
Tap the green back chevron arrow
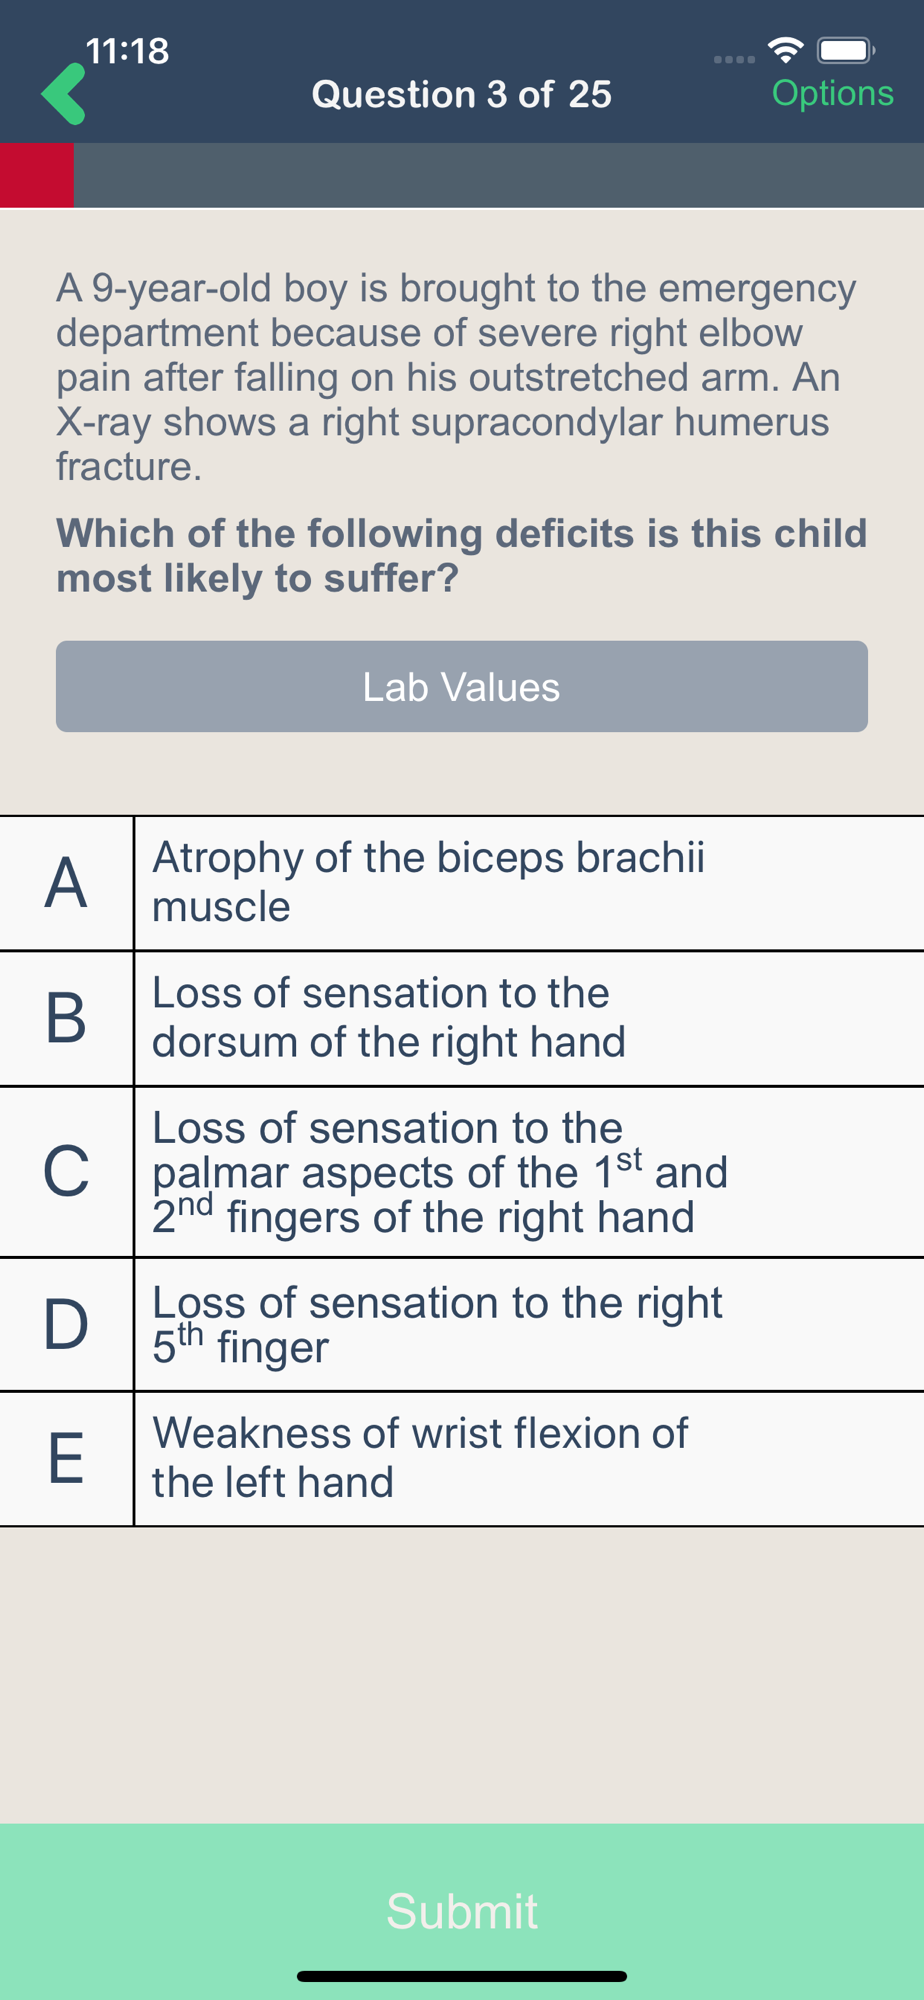tap(63, 94)
